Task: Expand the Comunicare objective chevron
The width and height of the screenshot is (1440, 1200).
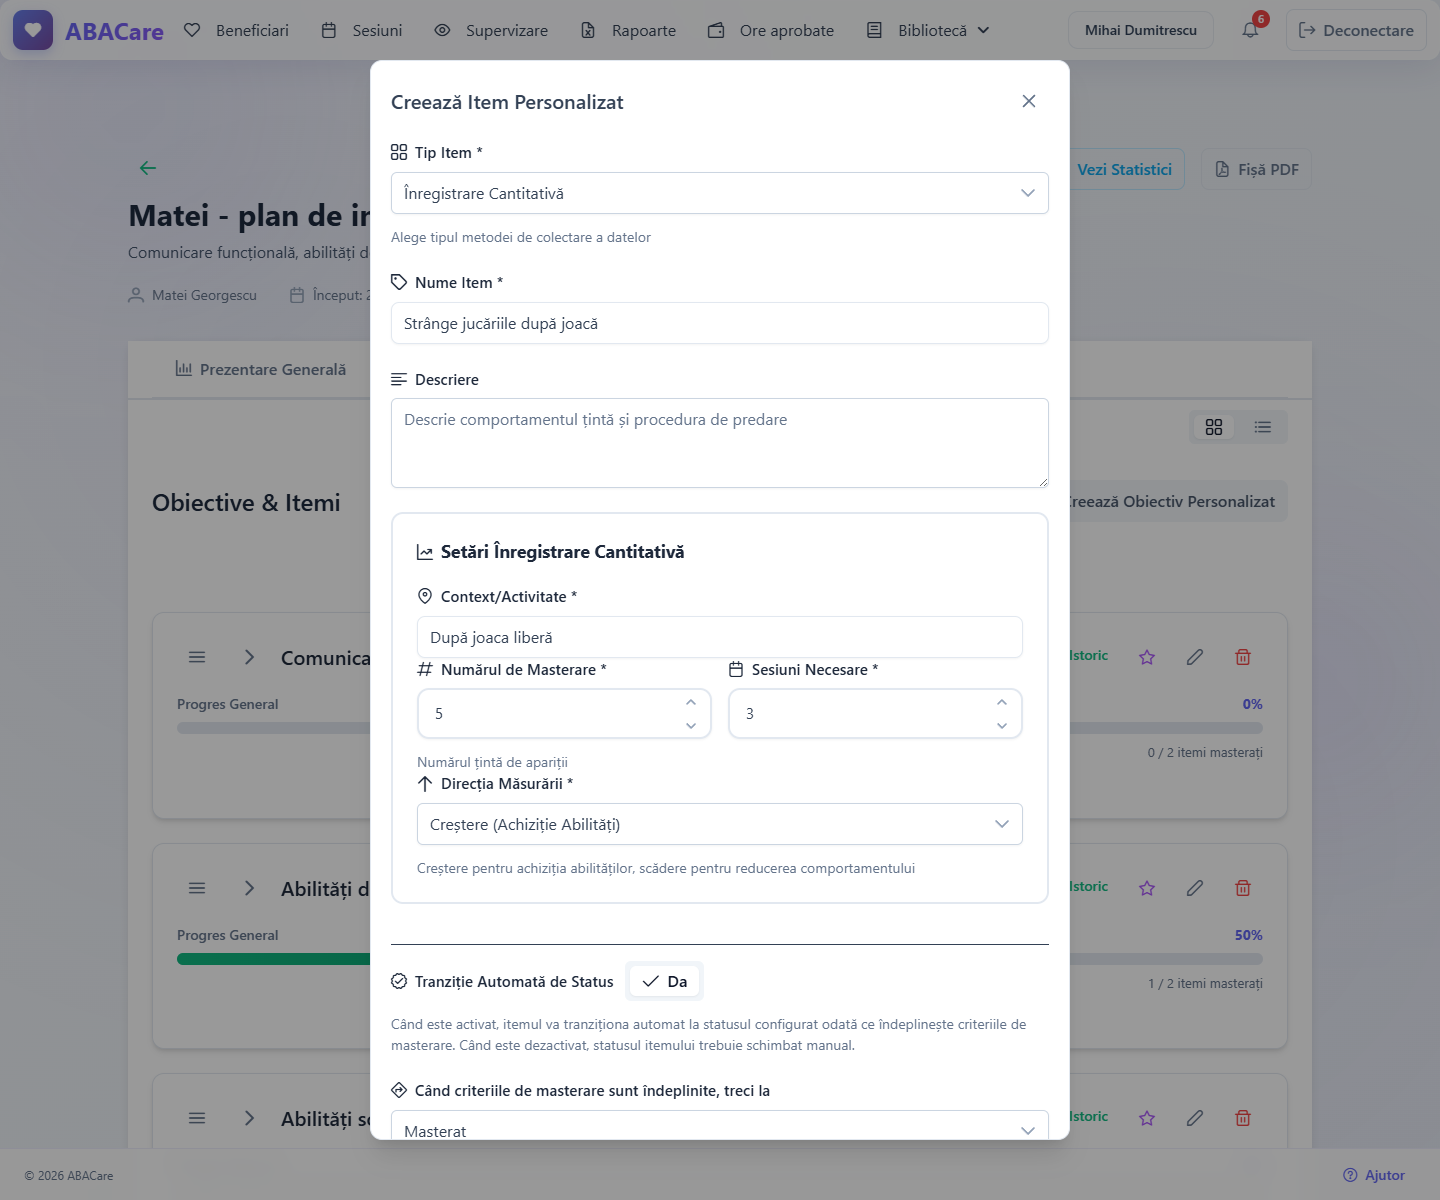Action: click(x=250, y=657)
